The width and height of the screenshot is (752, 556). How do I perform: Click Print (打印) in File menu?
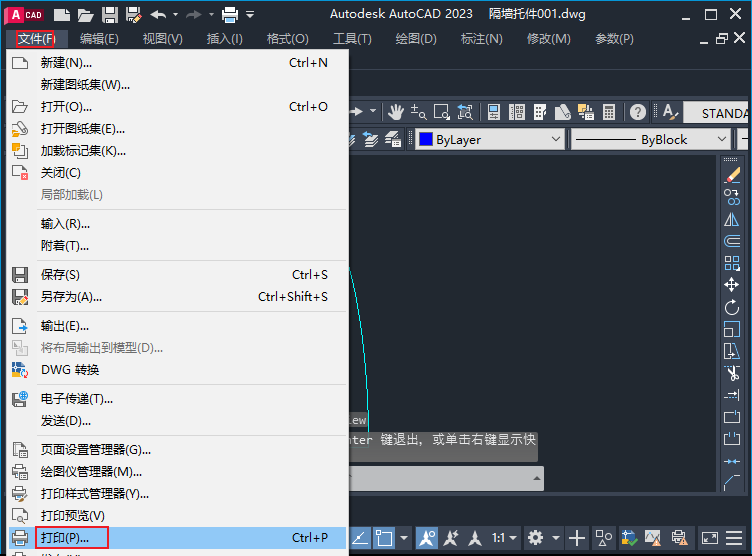click(65, 538)
